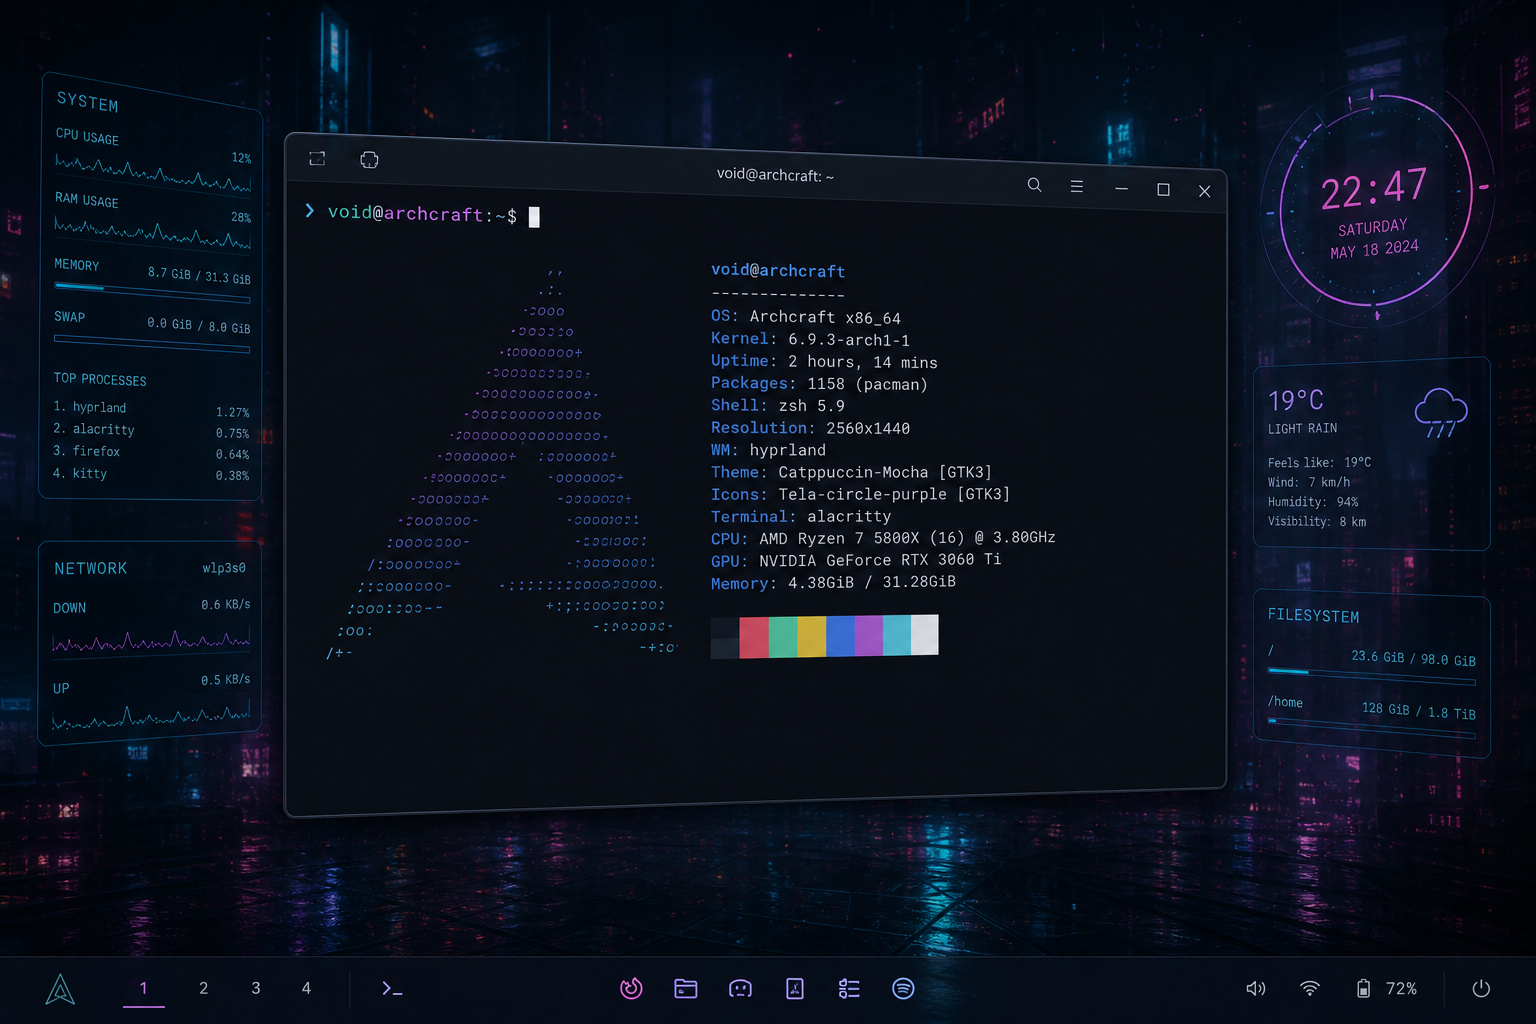Click the CPU: AMD Ryzen 7 5800X line

point(883,538)
